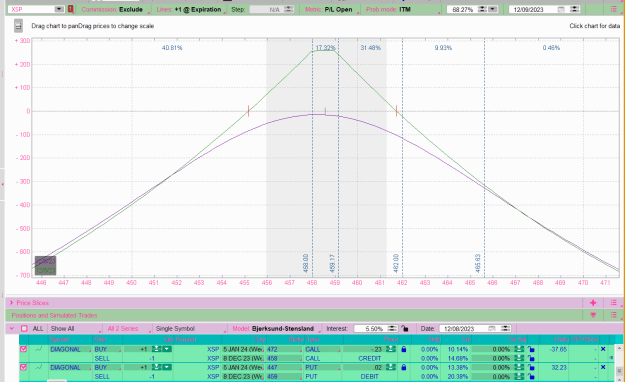This screenshot has width=625, height=382.
Task: Expand the Price Slices section
Action: click(x=12, y=303)
